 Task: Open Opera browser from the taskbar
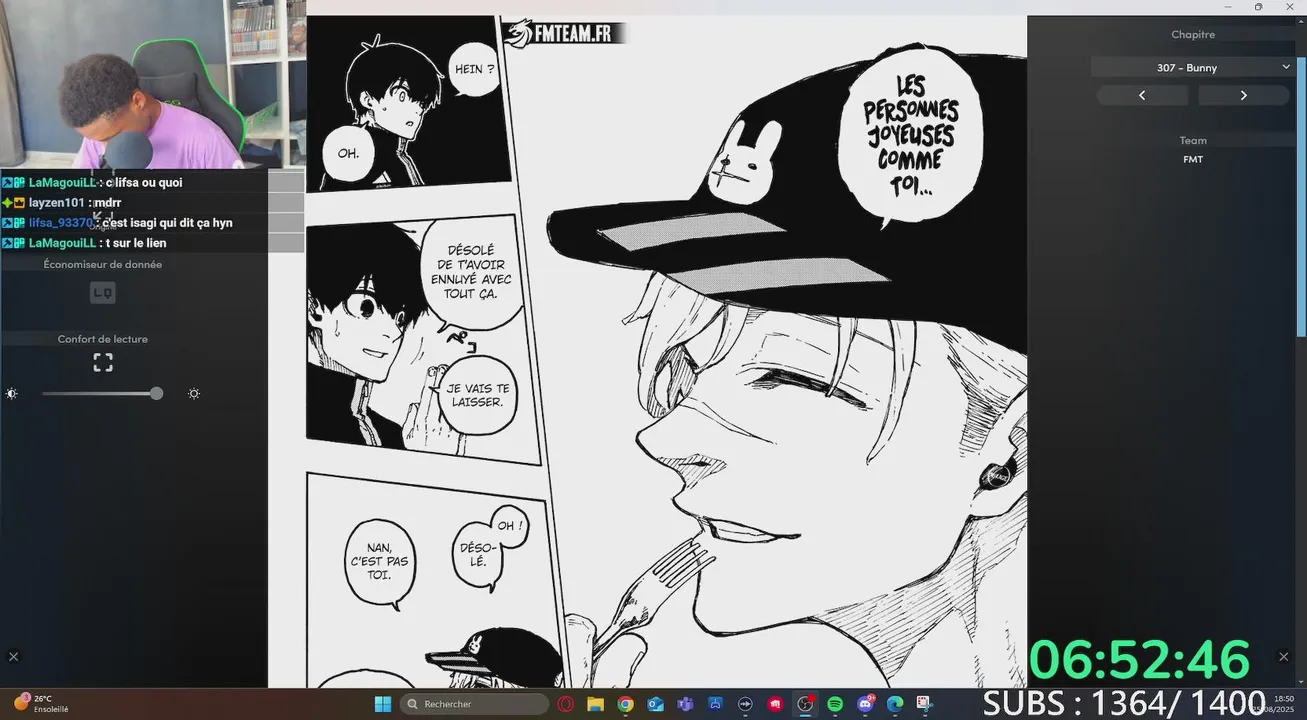pyautogui.click(x=566, y=704)
